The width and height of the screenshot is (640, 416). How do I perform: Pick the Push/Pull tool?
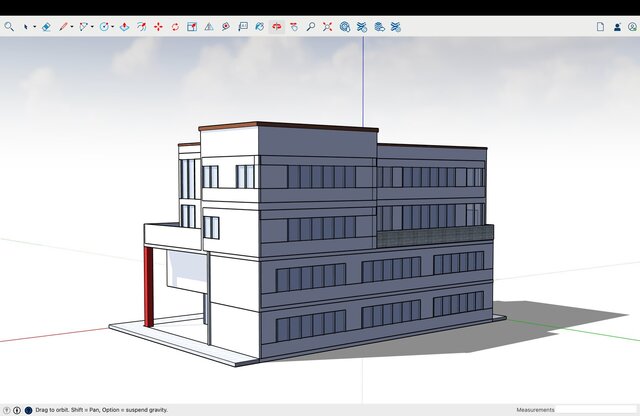[x=124, y=27]
